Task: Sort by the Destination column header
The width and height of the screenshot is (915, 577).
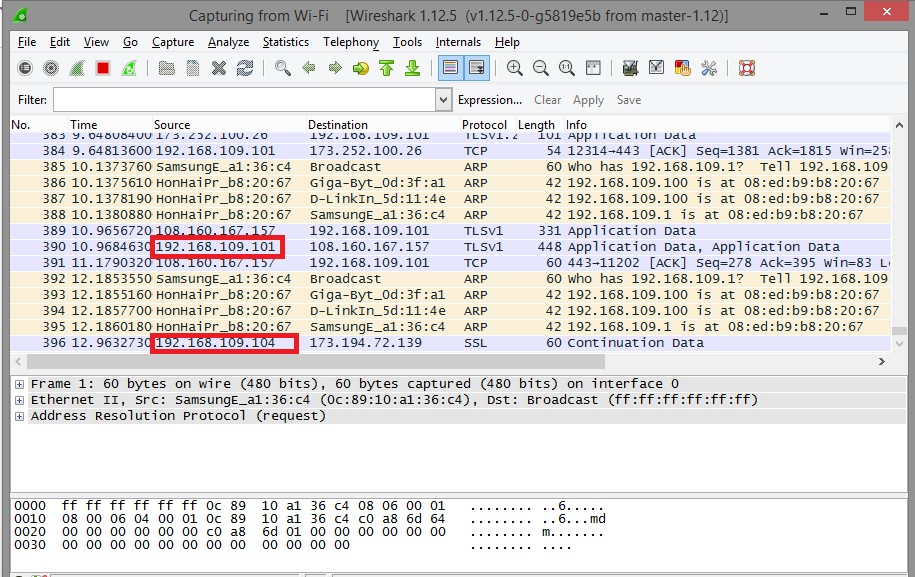Action: coord(383,124)
